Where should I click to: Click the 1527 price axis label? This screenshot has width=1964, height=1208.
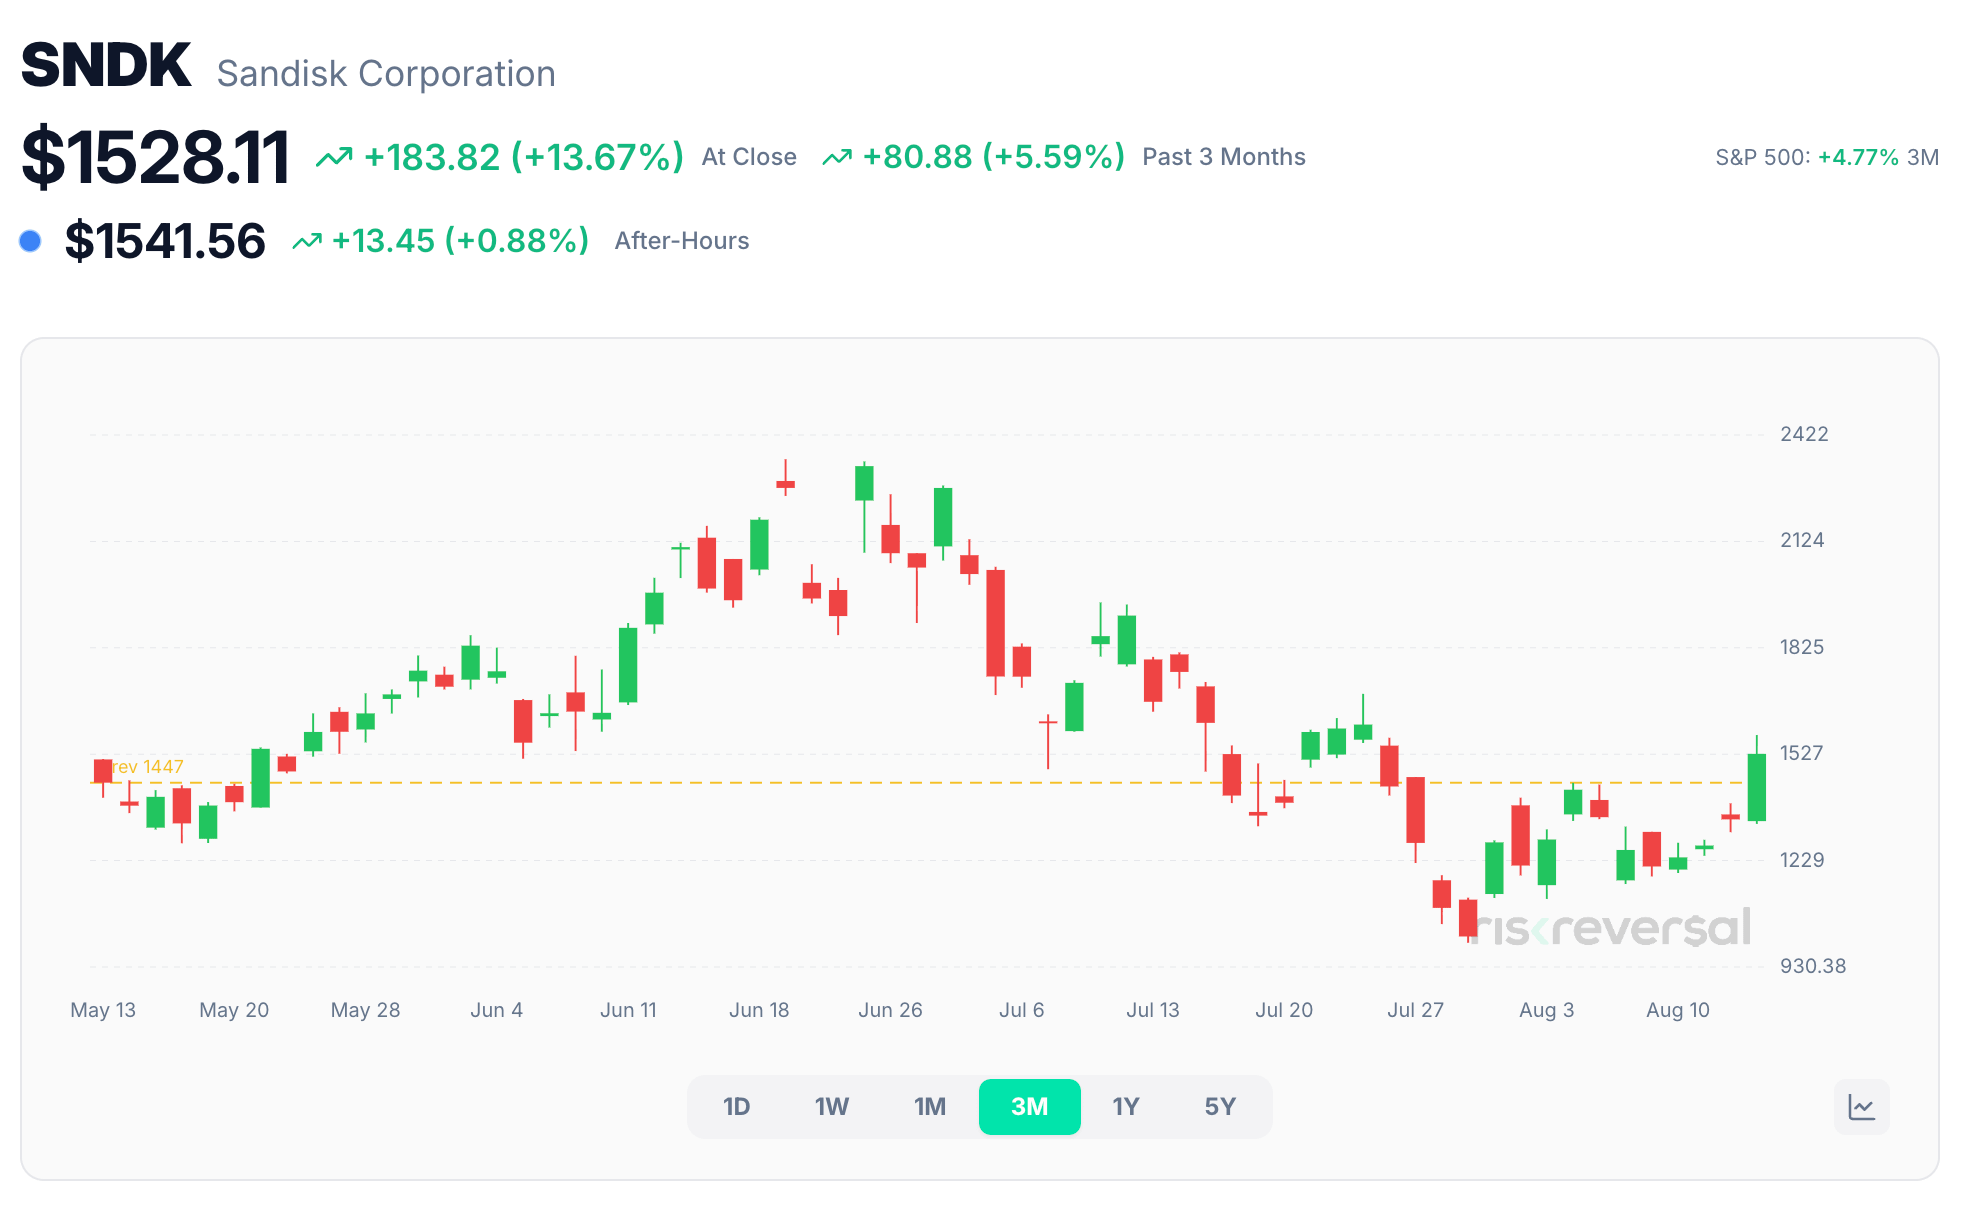[1802, 753]
